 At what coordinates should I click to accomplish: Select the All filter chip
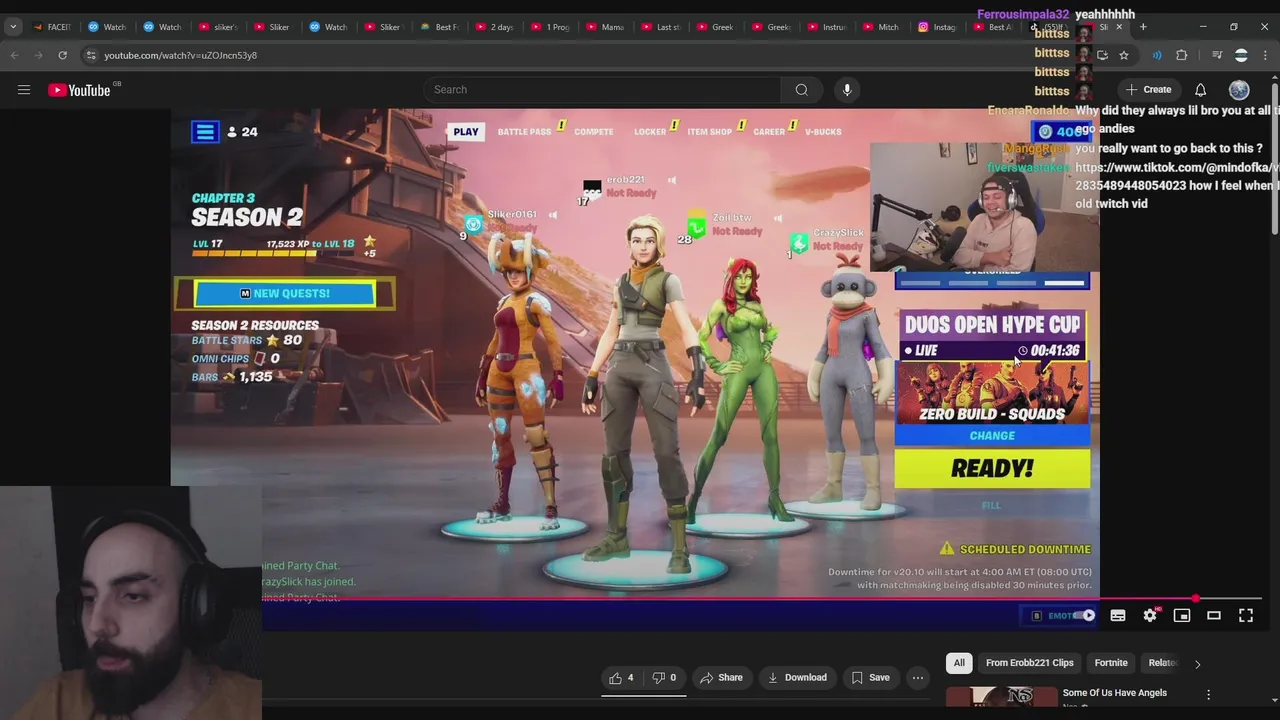coord(959,663)
